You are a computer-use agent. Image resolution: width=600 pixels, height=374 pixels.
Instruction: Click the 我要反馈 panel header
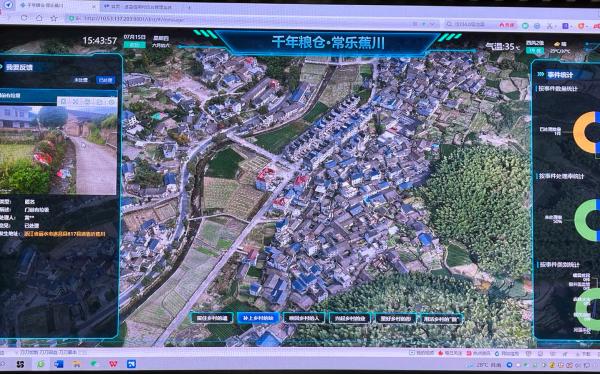click(19, 67)
